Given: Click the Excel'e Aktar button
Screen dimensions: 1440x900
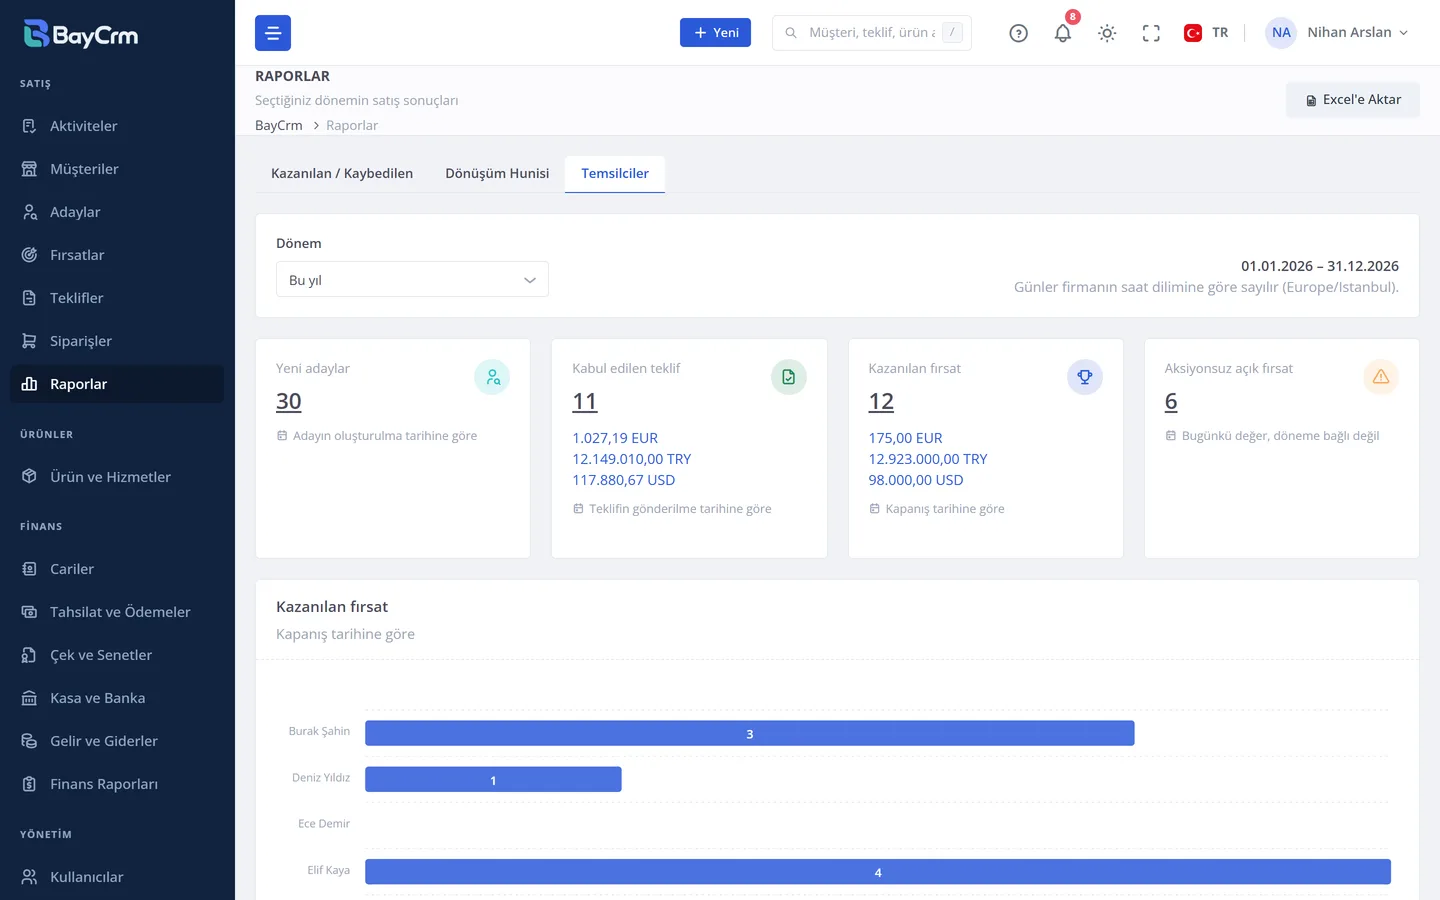Looking at the screenshot, I should click(x=1353, y=100).
